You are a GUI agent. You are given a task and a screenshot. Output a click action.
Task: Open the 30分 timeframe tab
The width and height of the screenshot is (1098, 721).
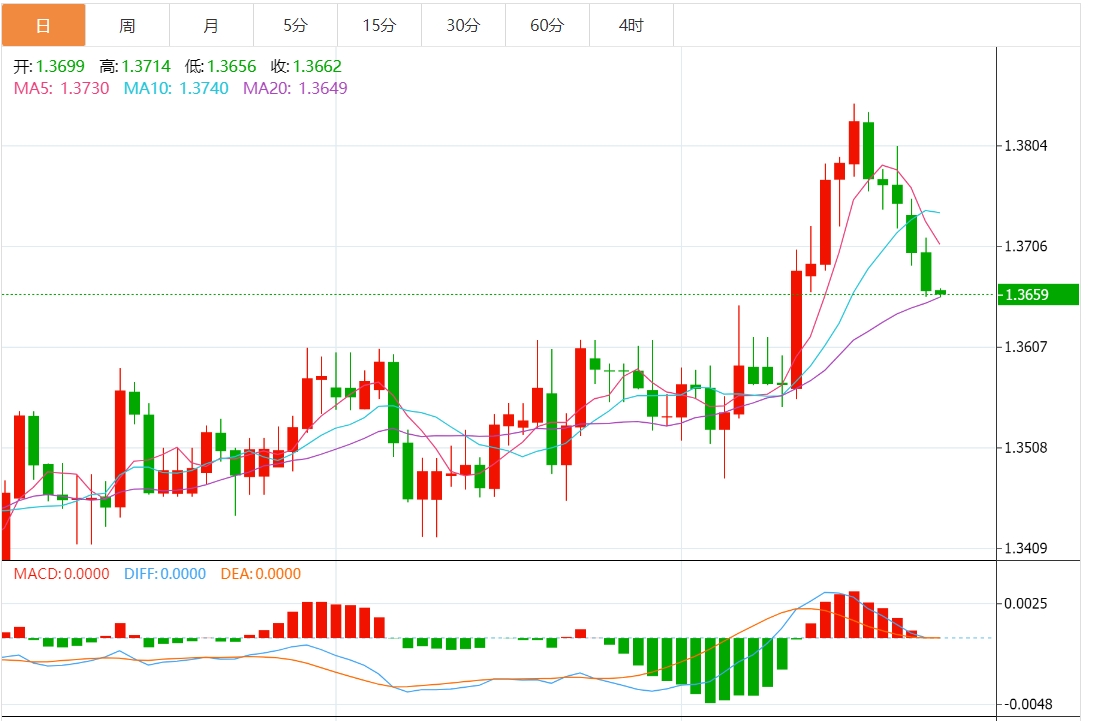(463, 25)
